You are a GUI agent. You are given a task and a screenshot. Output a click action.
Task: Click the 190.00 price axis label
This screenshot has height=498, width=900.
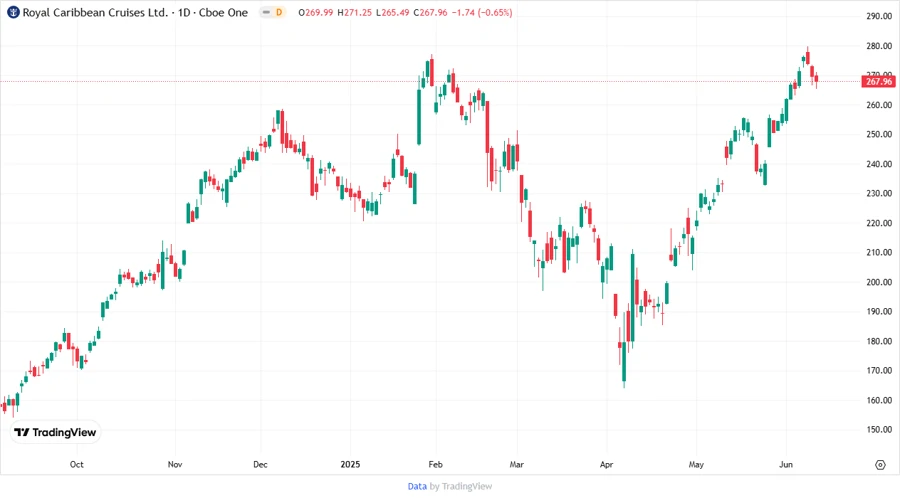point(879,312)
